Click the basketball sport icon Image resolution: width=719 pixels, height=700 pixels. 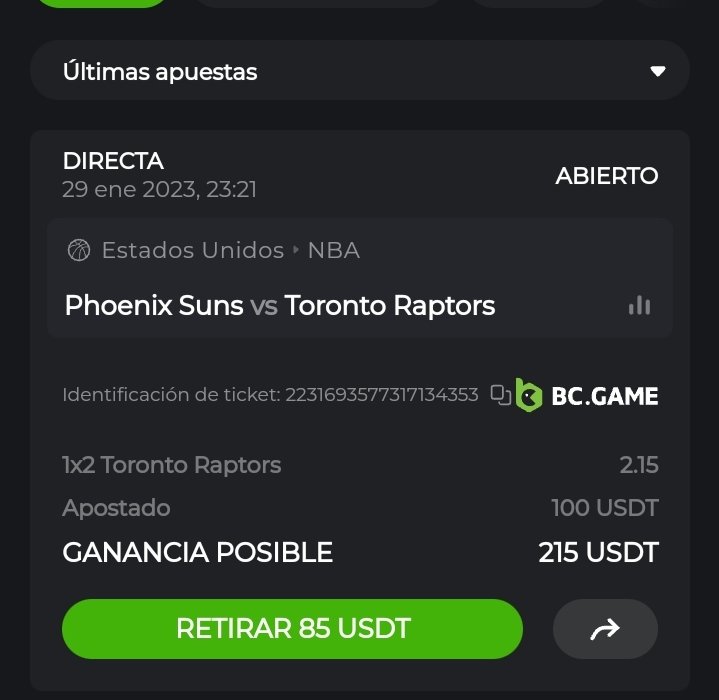[x=78, y=250]
